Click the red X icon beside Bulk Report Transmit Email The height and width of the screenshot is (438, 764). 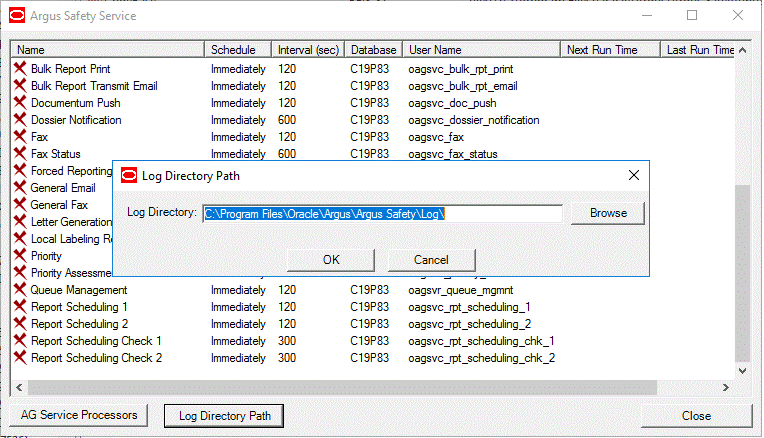coord(20,85)
